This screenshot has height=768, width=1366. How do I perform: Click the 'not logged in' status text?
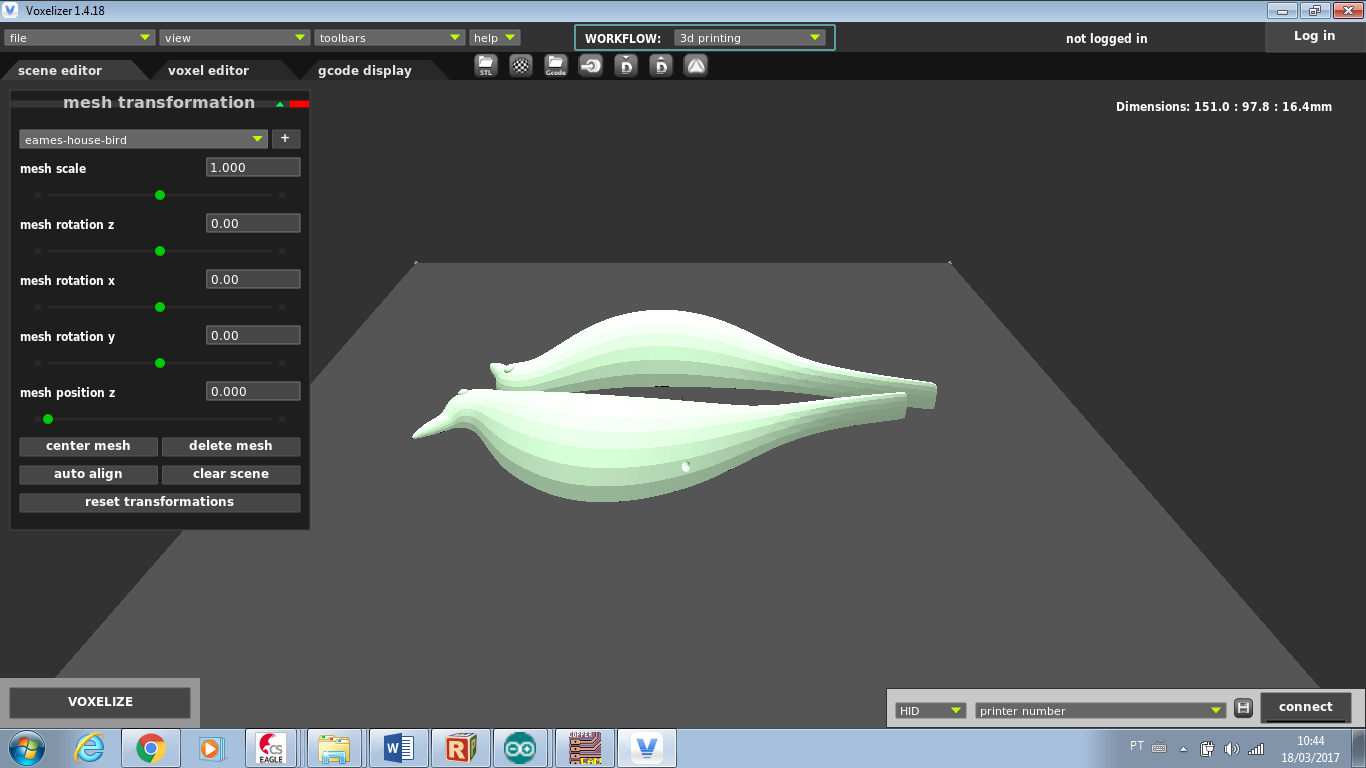tap(1106, 39)
